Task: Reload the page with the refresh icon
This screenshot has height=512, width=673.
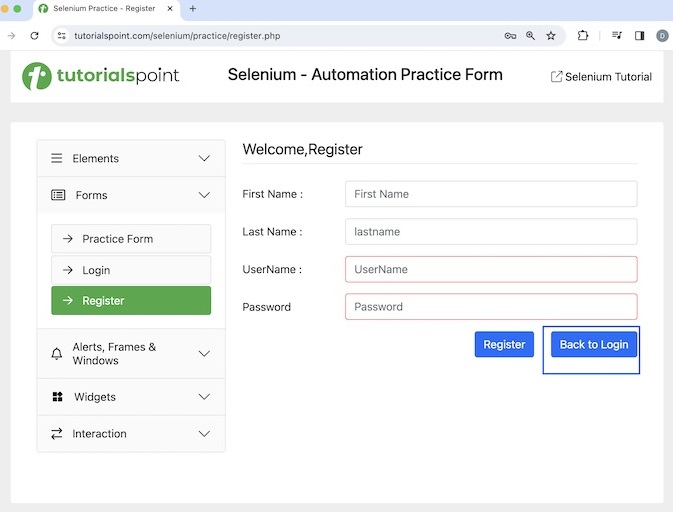Action: [x=35, y=35]
